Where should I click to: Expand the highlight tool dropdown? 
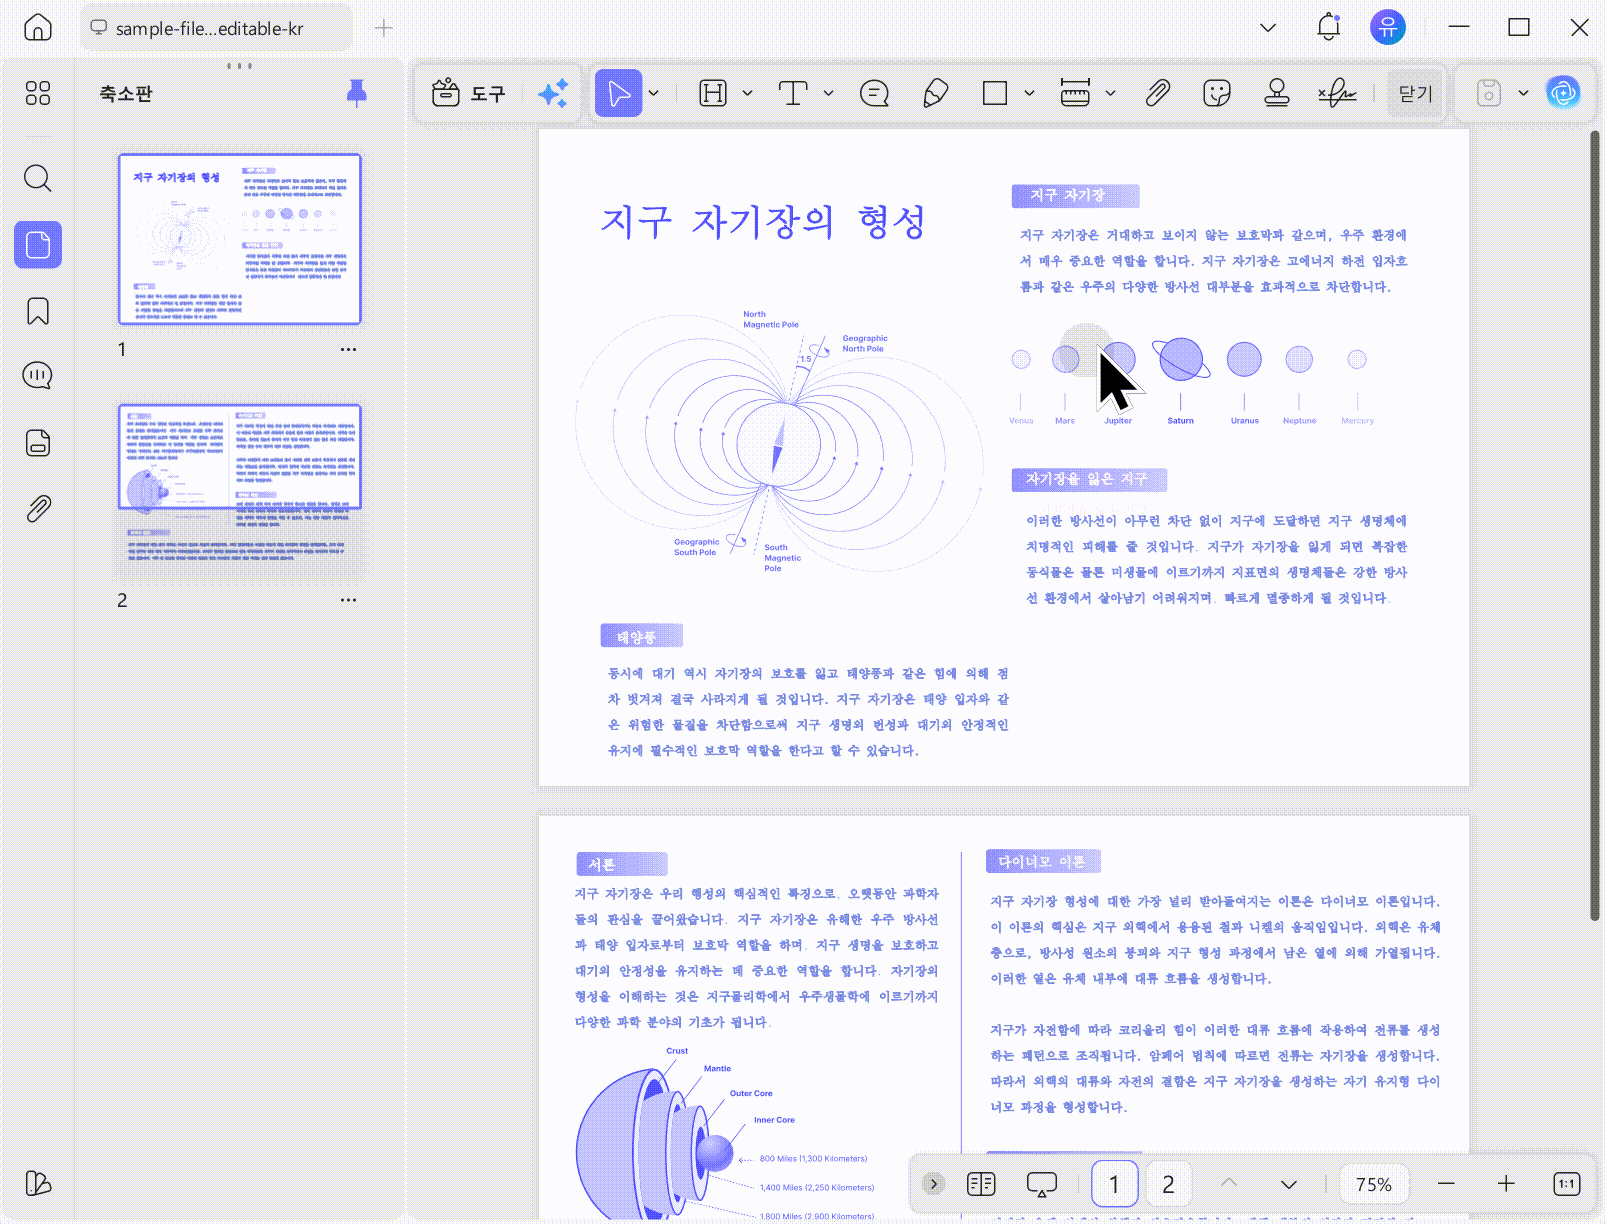click(748, 93)
